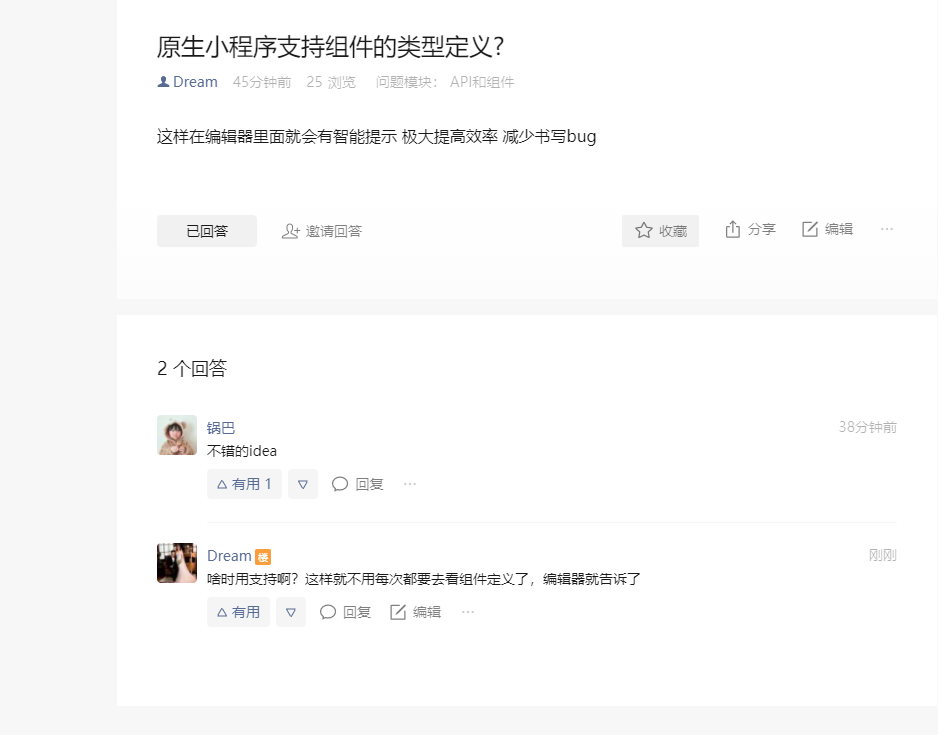
Task: Click the star icon to favorite the question
Action: coord(641,229)
